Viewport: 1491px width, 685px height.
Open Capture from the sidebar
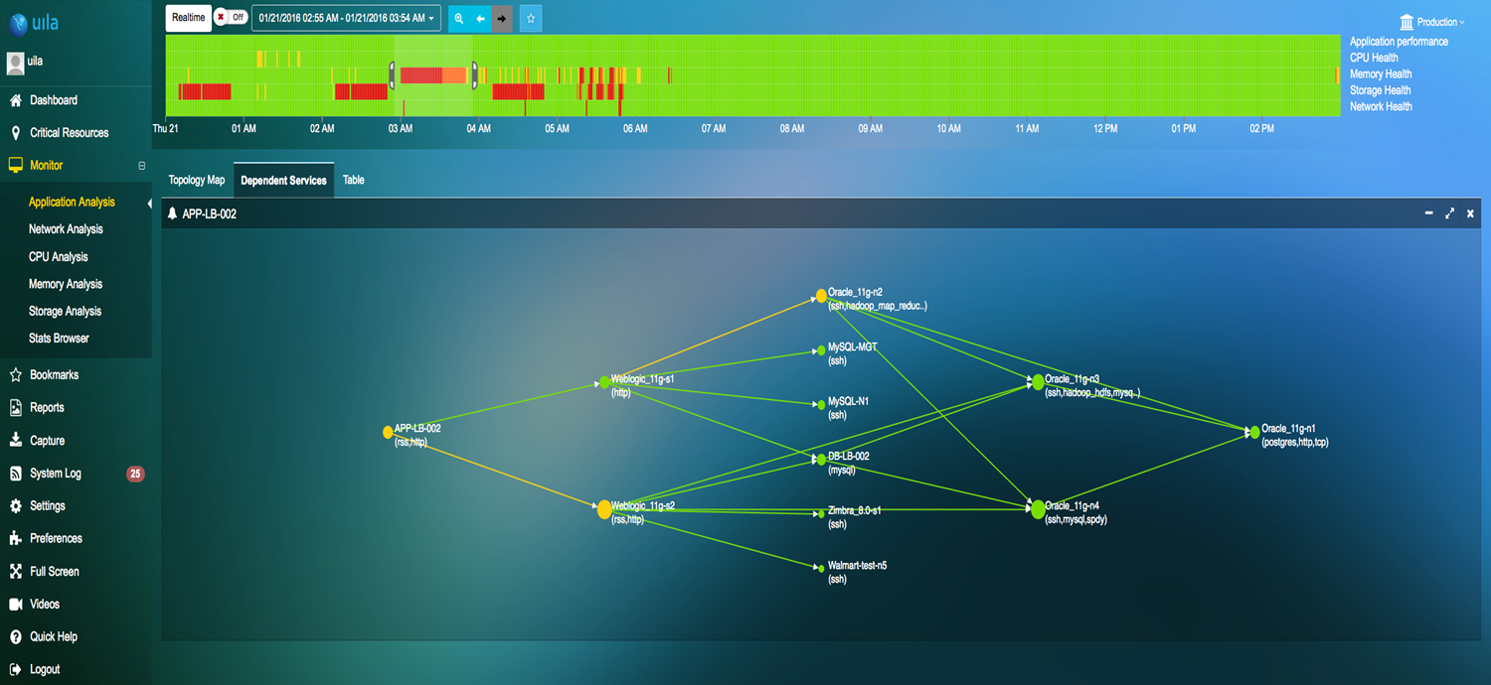click(x=47, y=441)
